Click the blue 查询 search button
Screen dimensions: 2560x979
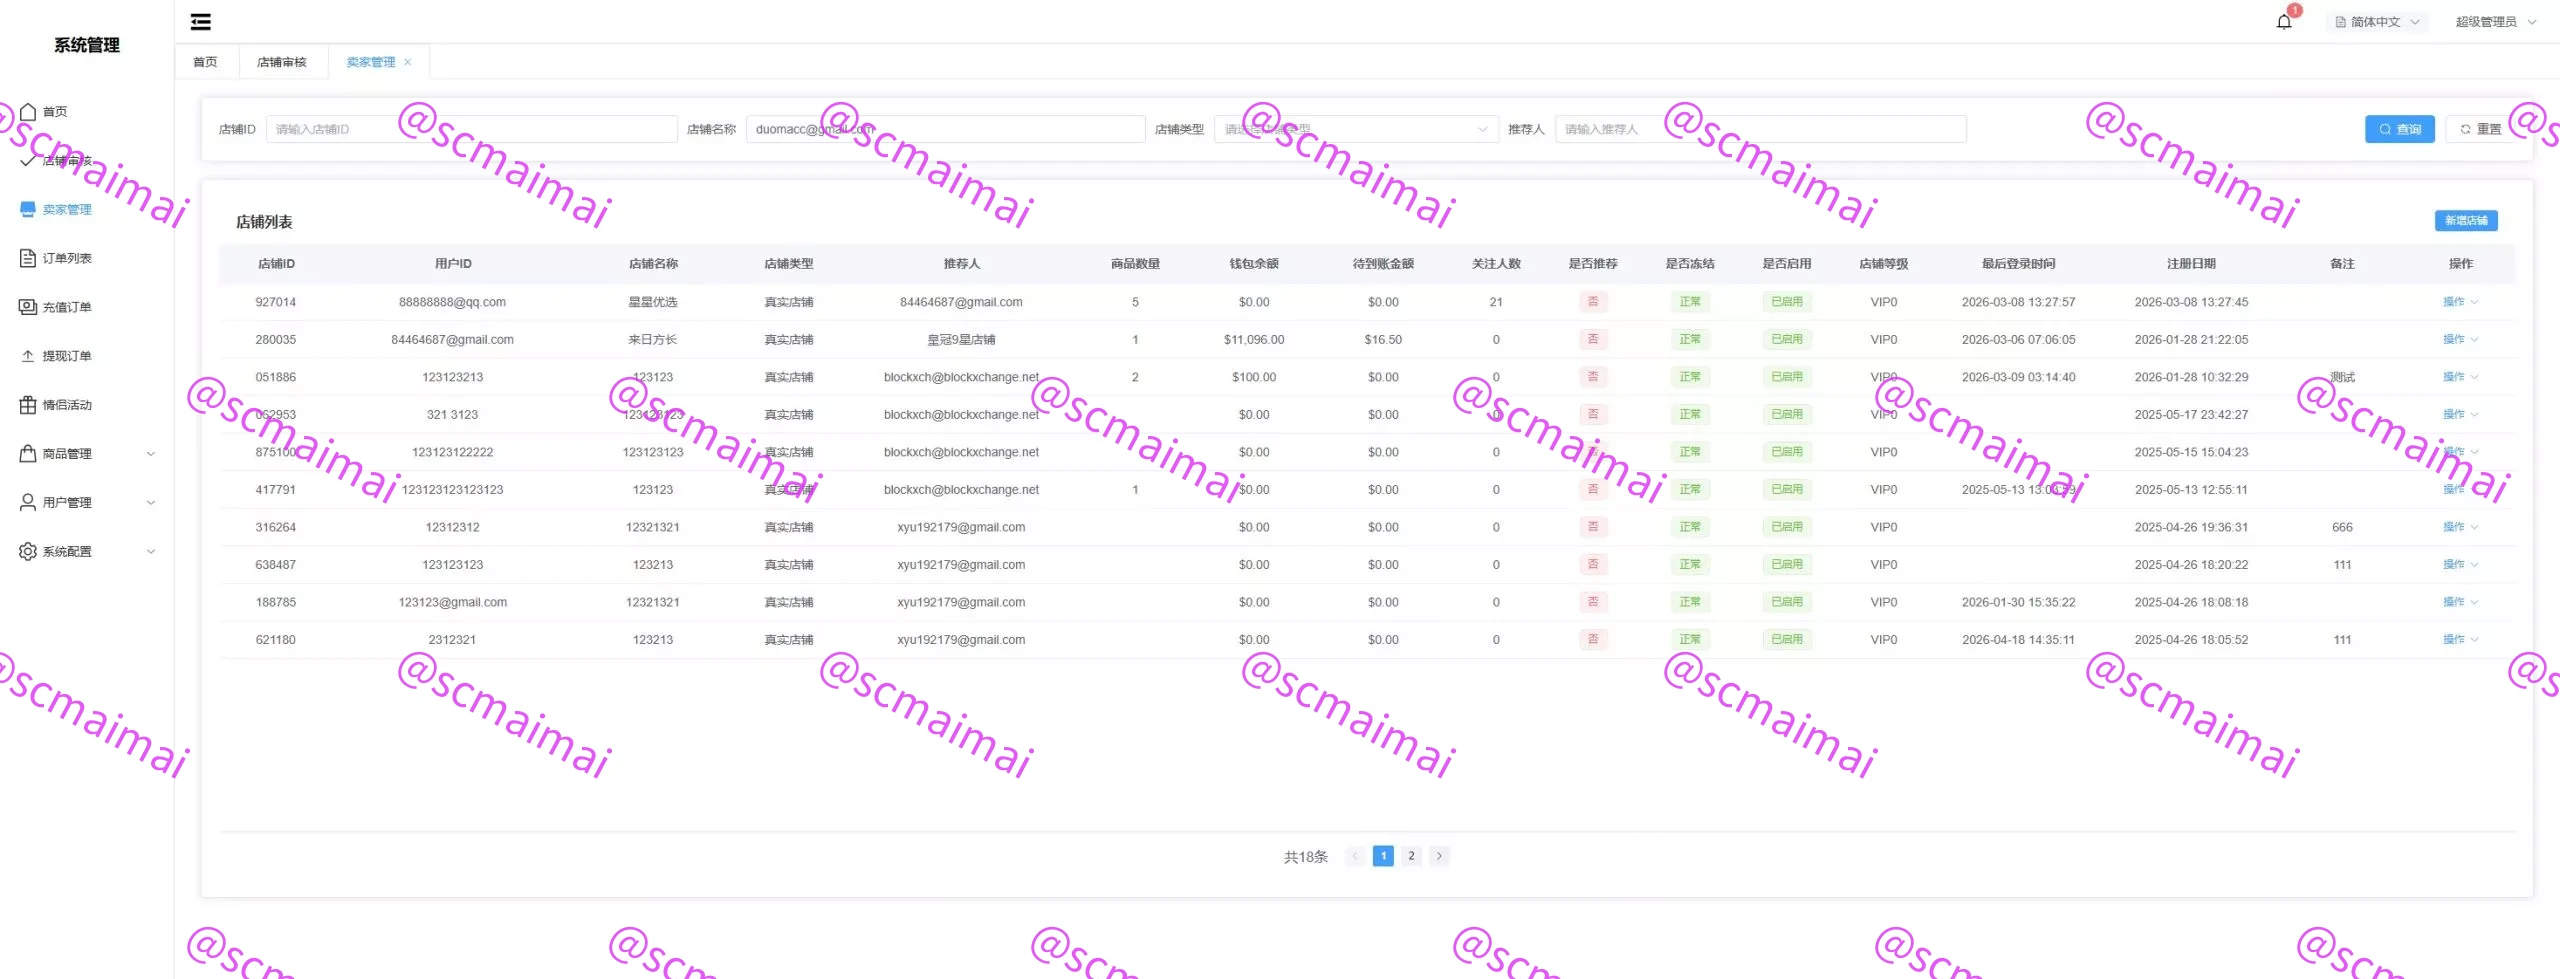(2399, 129)
